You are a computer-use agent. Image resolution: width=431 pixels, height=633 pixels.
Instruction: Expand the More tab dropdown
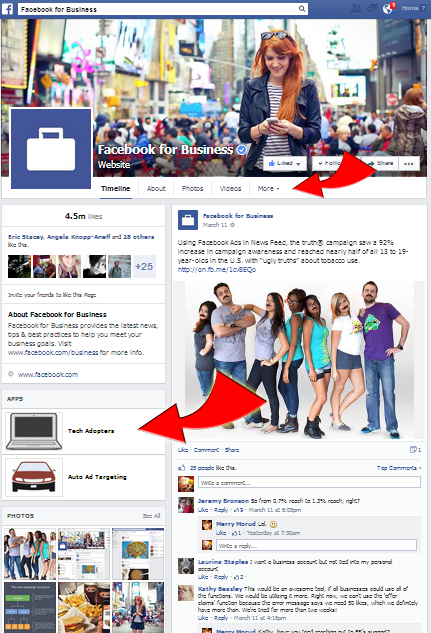click(268, 189)
